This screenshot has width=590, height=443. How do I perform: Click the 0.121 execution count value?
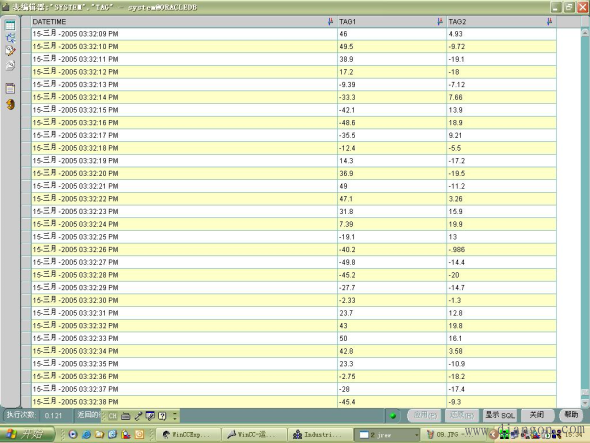pos(53,416)
